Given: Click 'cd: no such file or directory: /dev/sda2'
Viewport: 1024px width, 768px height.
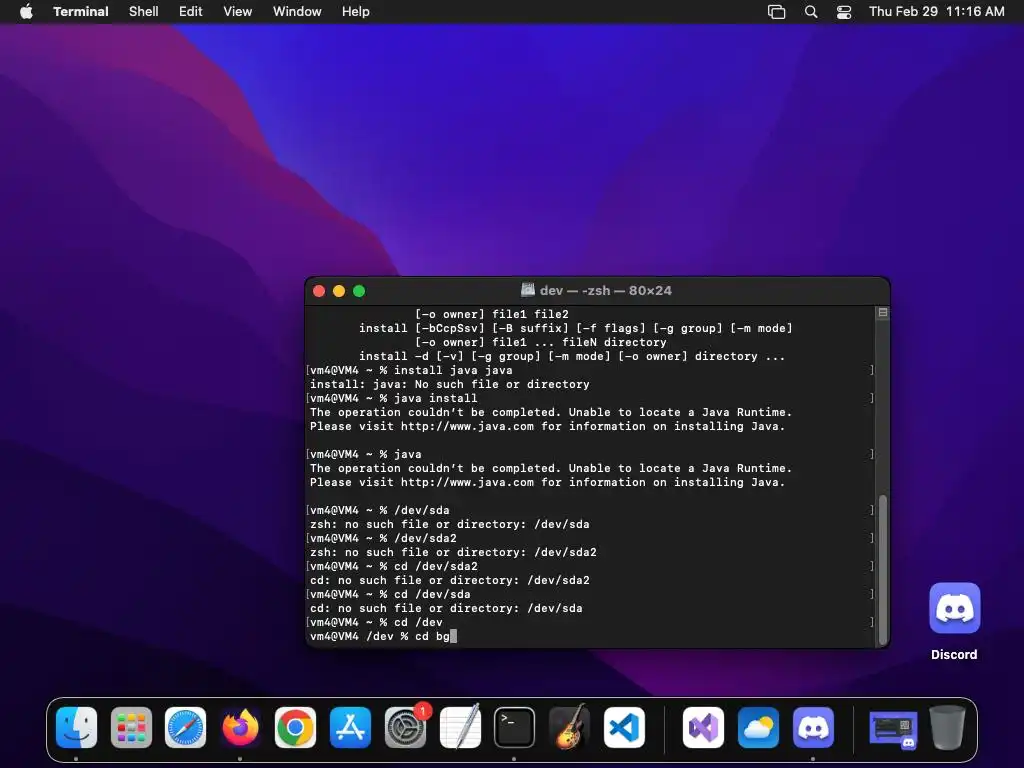Looking at the screenshot, I should [450, 581].
